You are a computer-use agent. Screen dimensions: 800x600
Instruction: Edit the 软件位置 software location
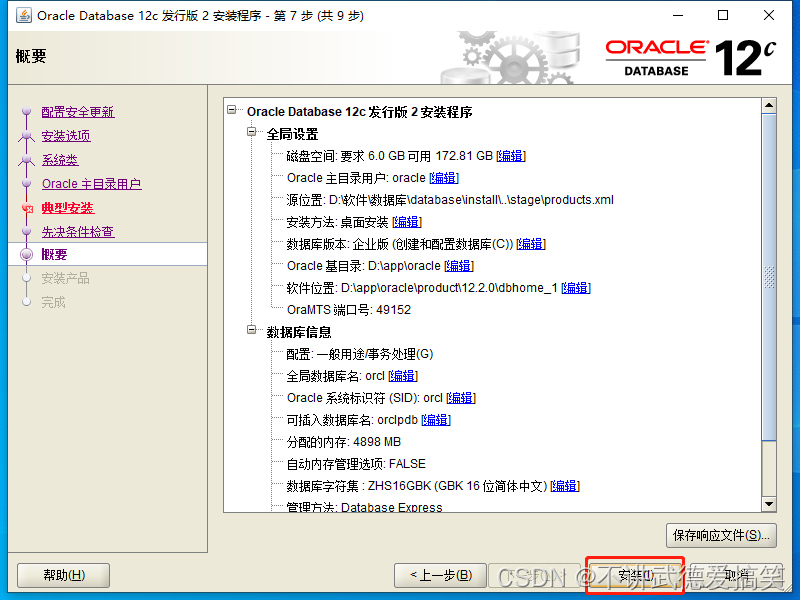576,288
